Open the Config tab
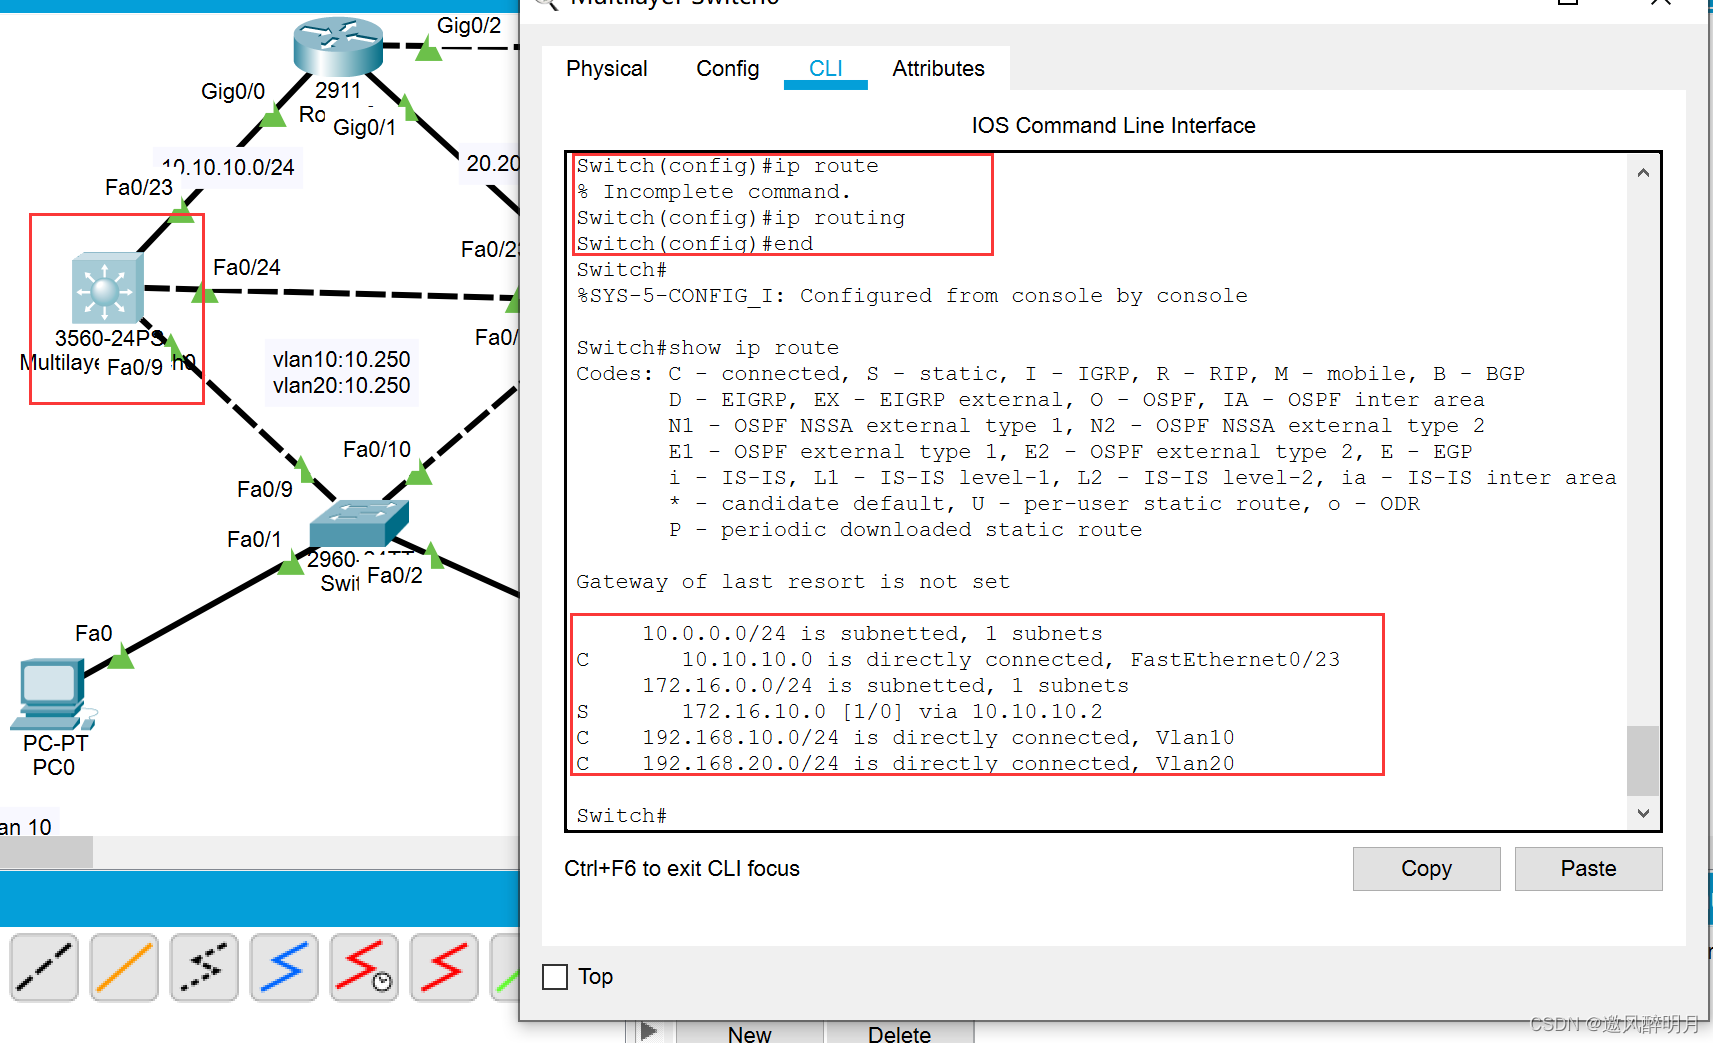 coord(728,68)
